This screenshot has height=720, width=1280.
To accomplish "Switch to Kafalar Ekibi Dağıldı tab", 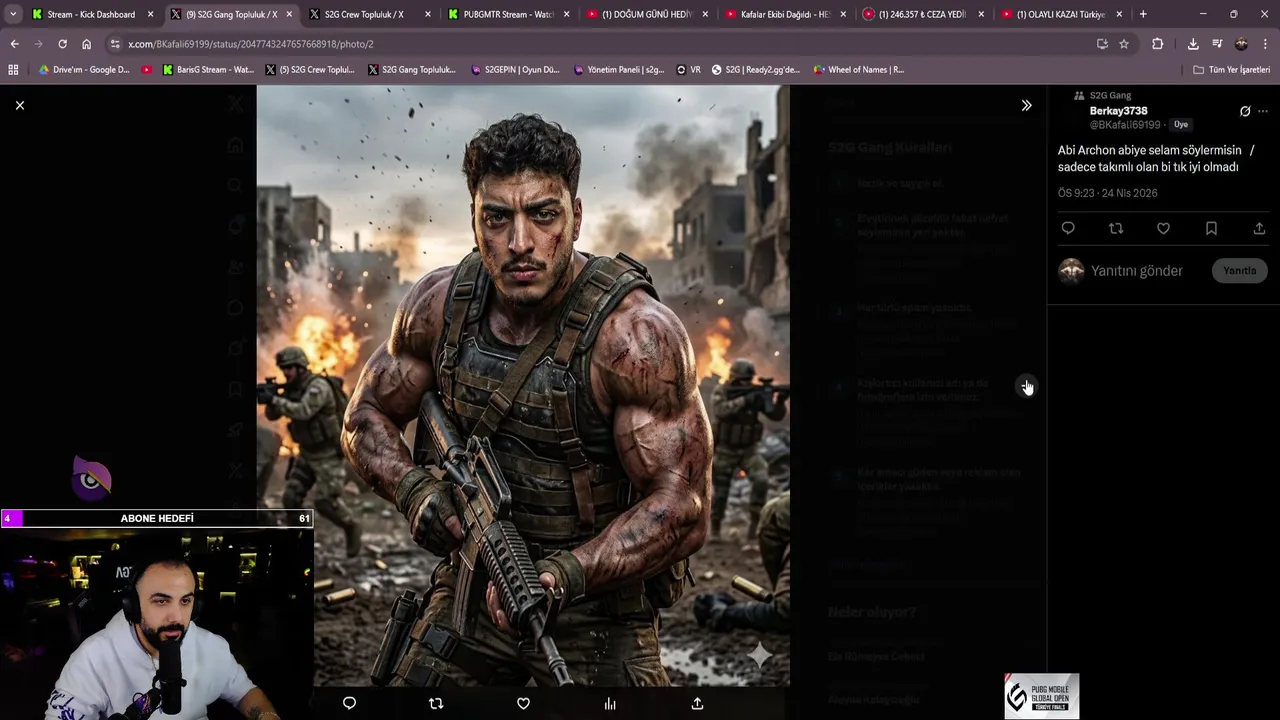I will pyautogui.click(x=785, y=14).
